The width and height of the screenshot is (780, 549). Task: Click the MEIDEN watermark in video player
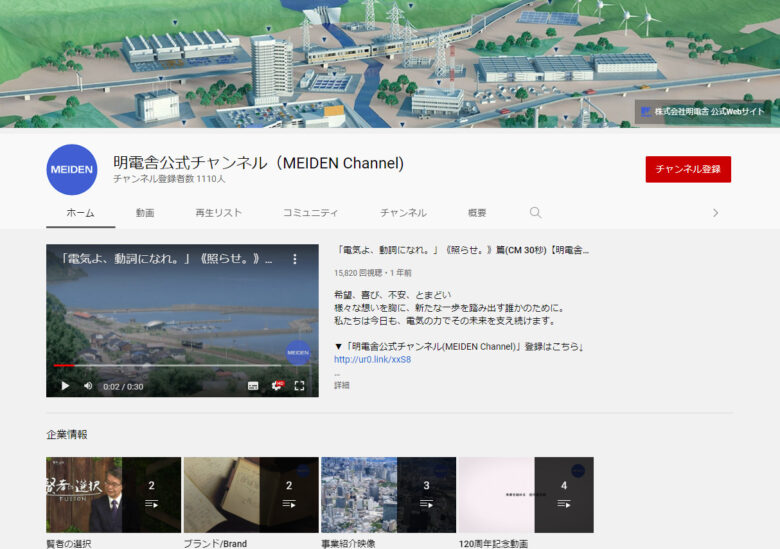(298, 353)
